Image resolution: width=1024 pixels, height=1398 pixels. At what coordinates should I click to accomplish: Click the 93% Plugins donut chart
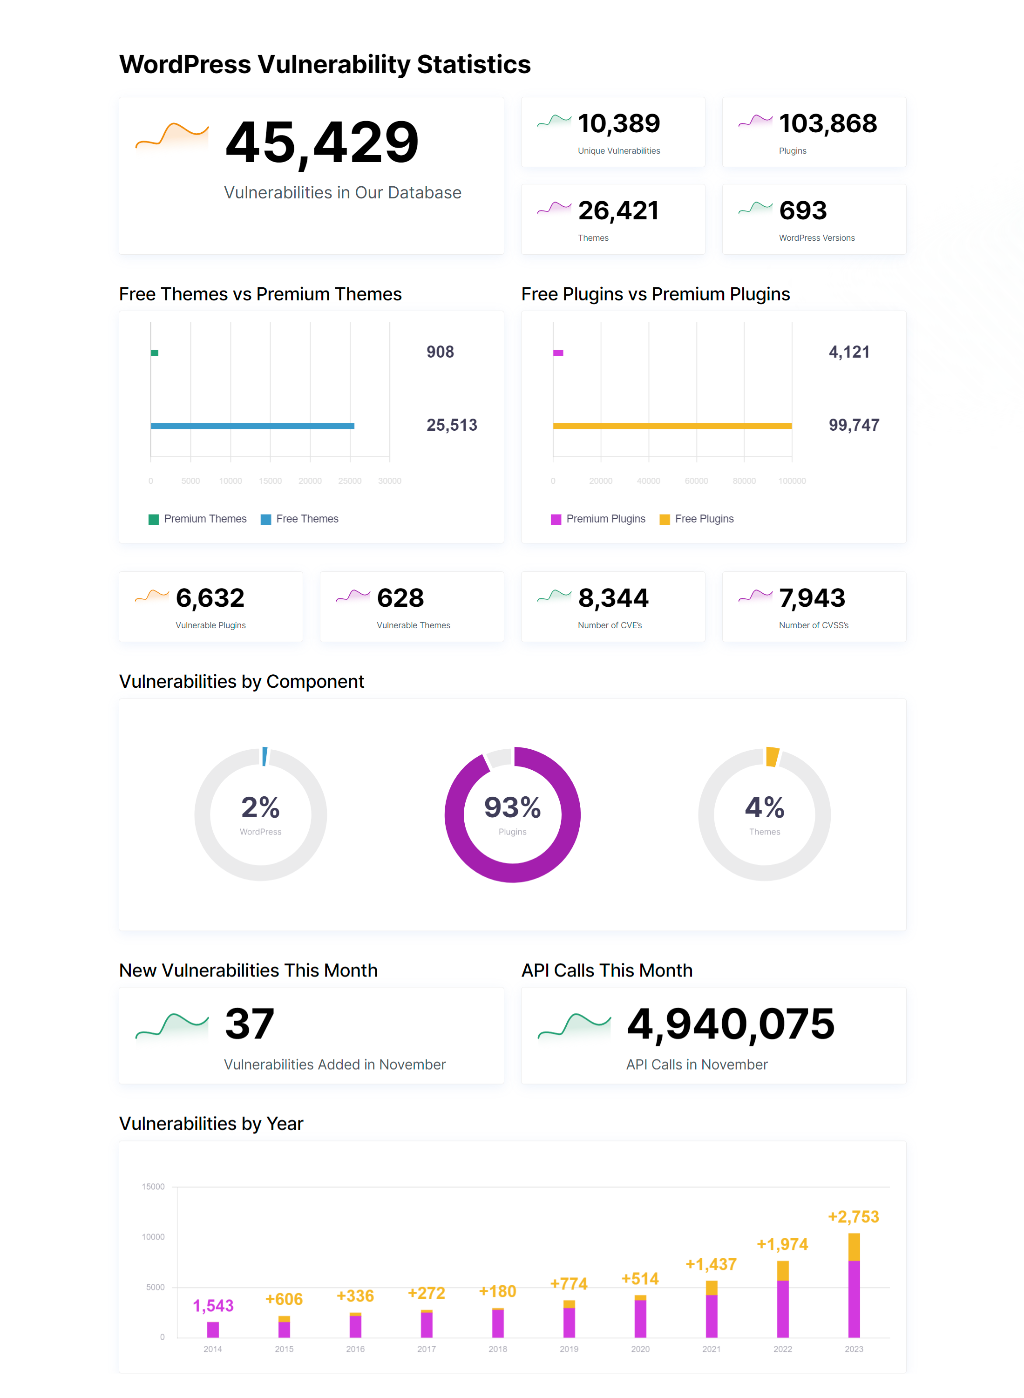(x=512, y=814)
